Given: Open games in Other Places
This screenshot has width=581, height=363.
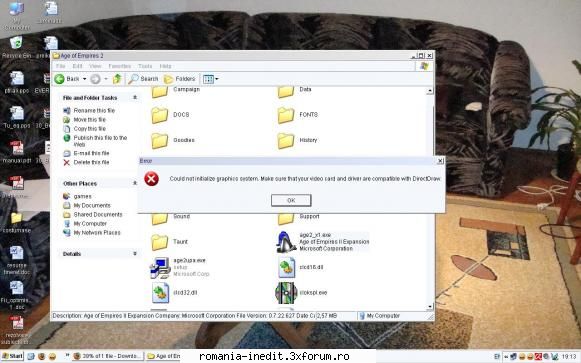Looking at the screenshot, I should pyautogui.click(x=82, y=196).
